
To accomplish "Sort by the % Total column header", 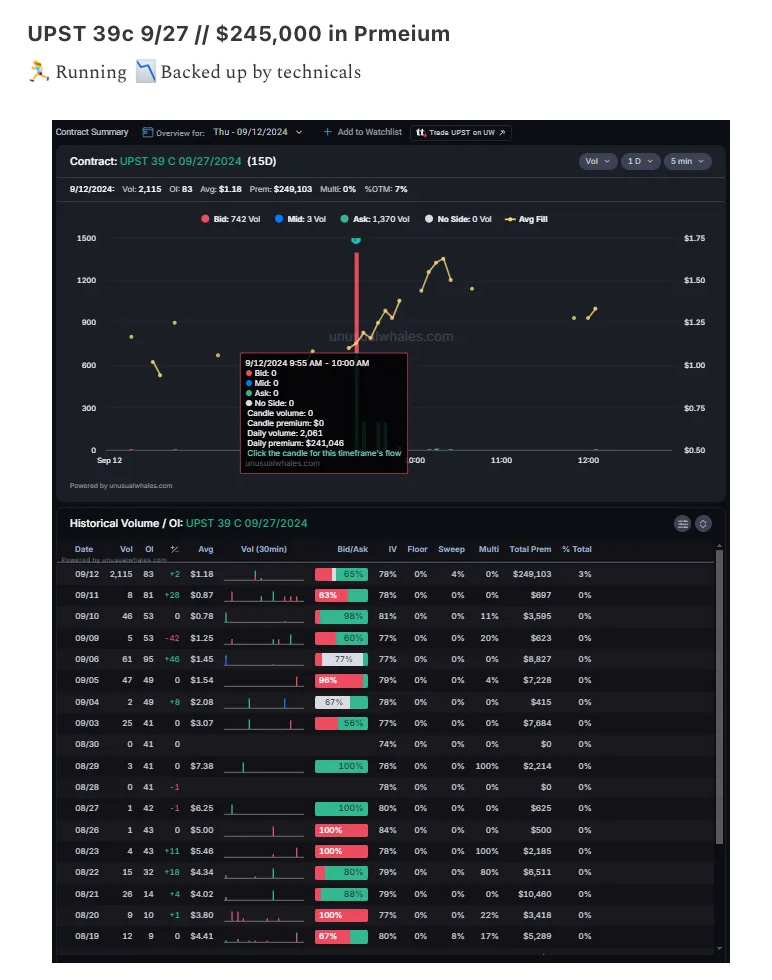I will (x=577, y=549).
